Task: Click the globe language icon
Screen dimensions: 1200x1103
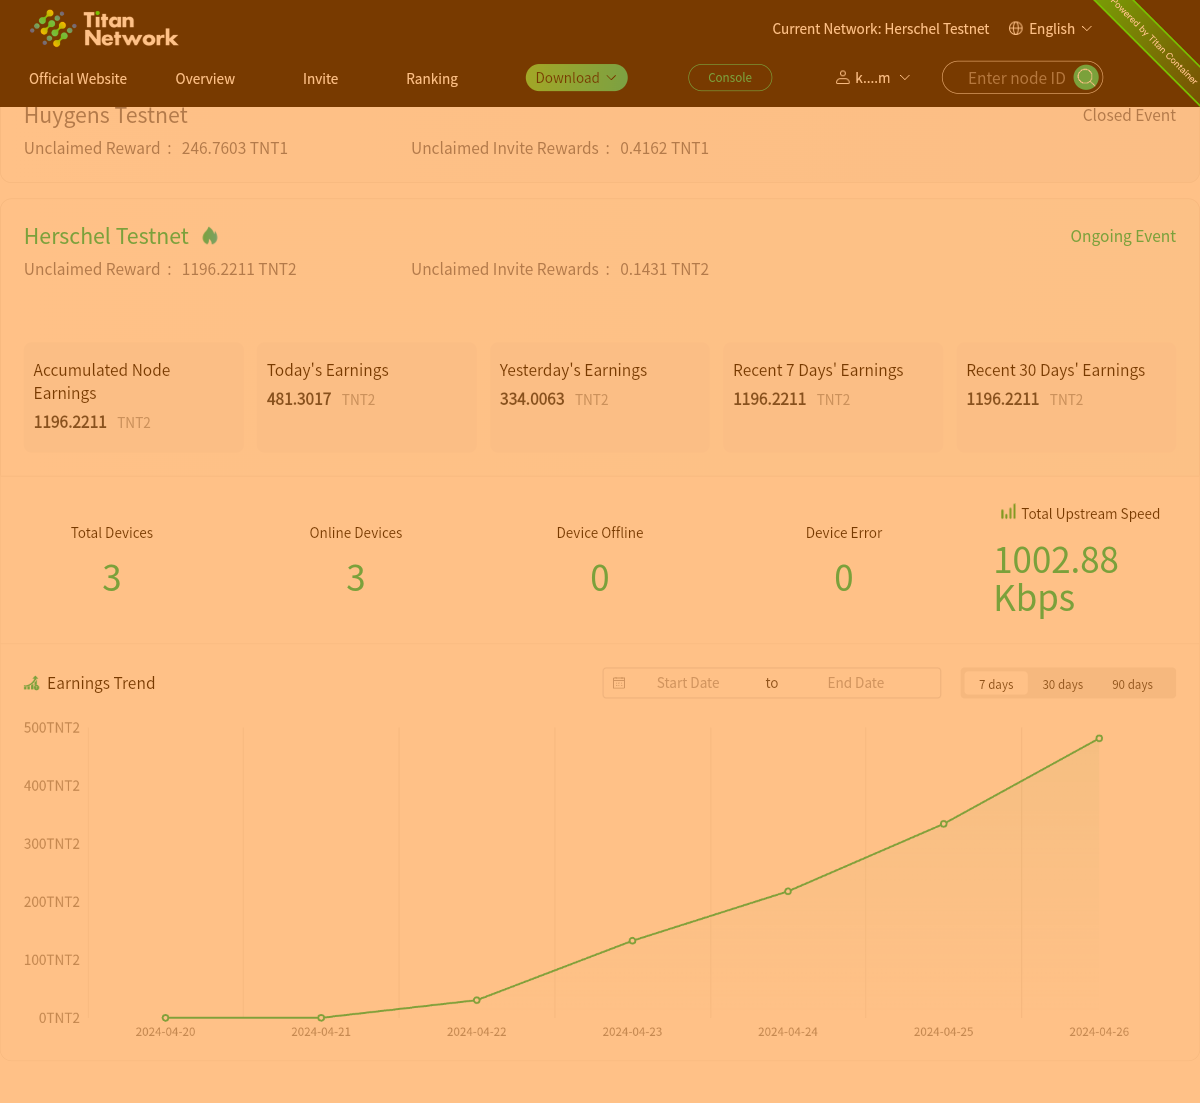Action: (x=1016, y=29)
